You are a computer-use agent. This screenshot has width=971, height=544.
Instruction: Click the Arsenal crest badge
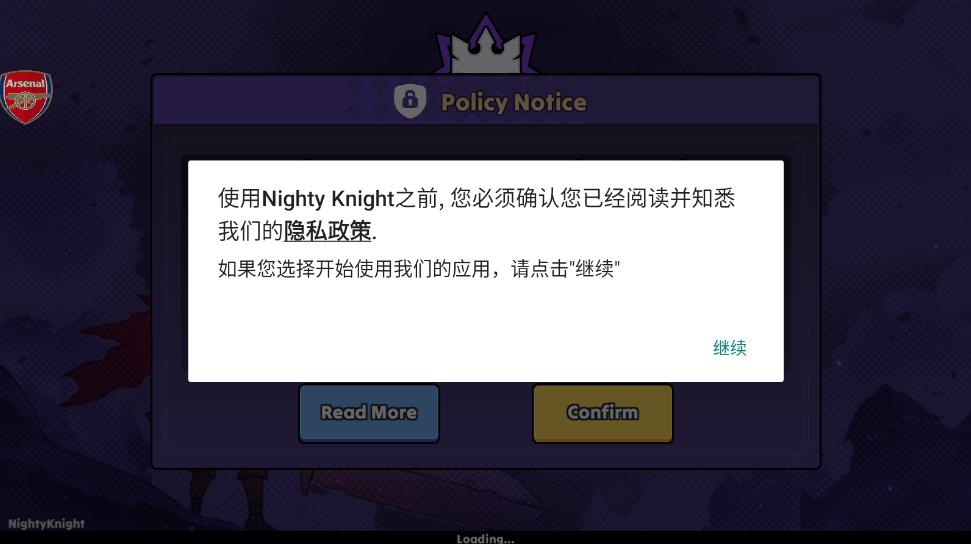26,97
